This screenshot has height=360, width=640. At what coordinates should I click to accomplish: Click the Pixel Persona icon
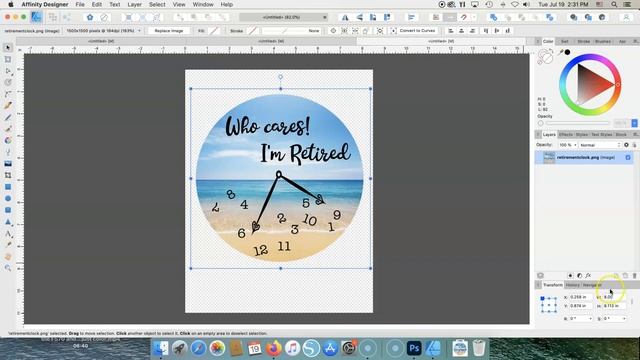53,17
